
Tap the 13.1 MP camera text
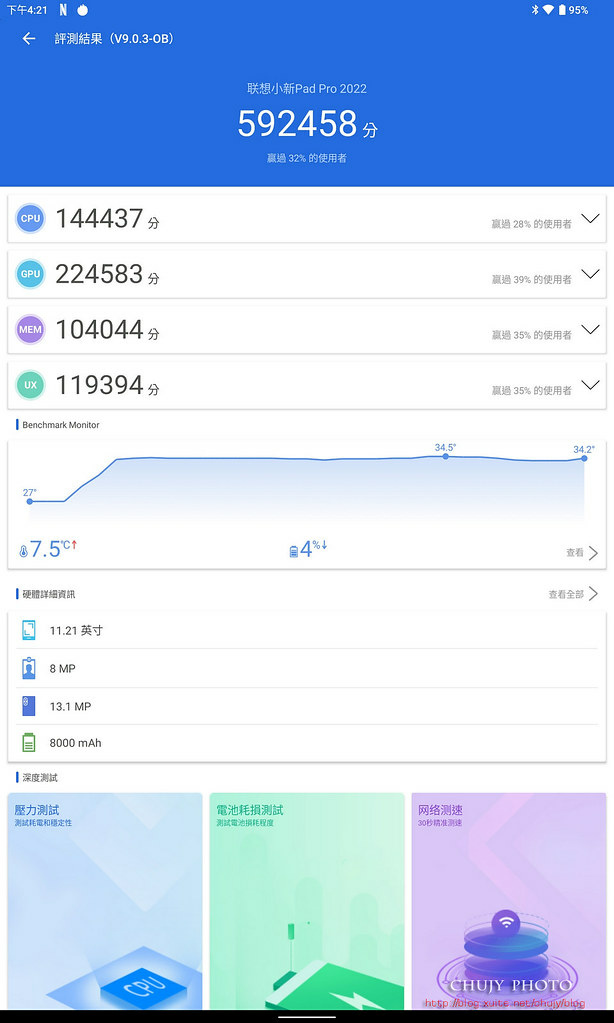click(70, 707)
